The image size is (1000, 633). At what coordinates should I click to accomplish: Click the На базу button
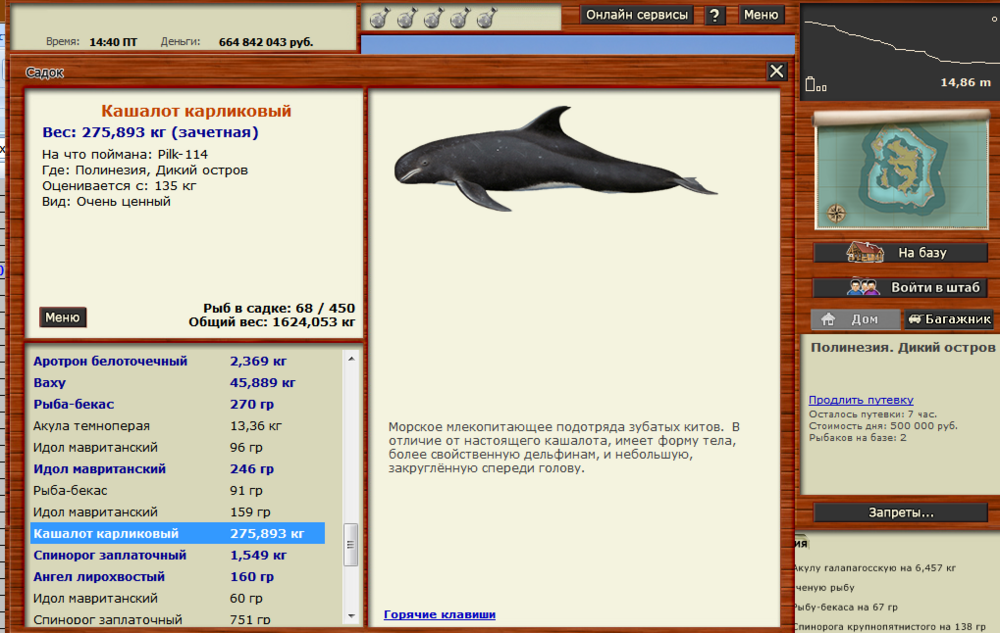click(900, 252)
